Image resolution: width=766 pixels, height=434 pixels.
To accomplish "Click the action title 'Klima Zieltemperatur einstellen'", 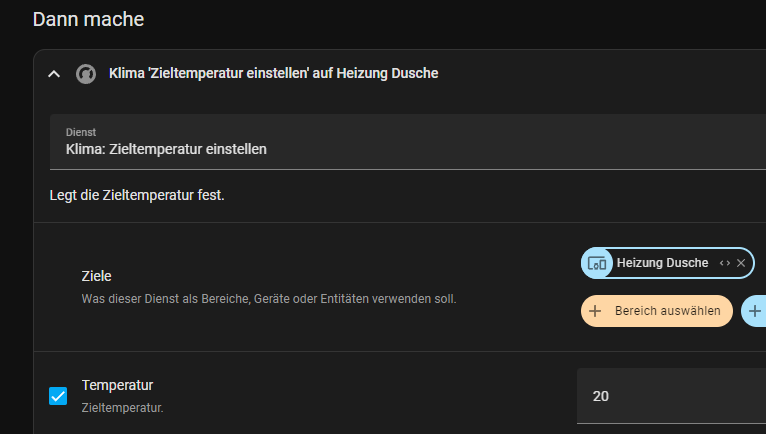I will click(x=273, y=74).
